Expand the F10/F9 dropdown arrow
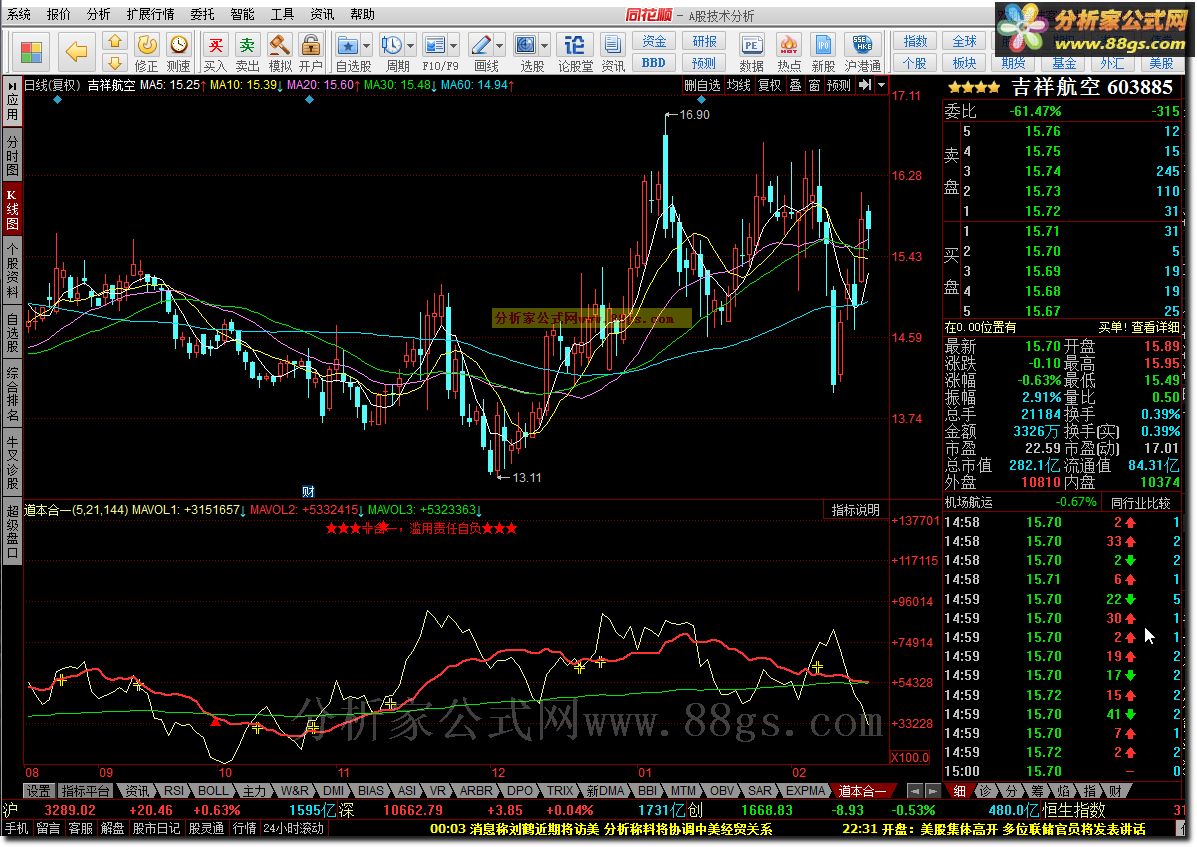The image size is (1197, 847). point(454,46)
